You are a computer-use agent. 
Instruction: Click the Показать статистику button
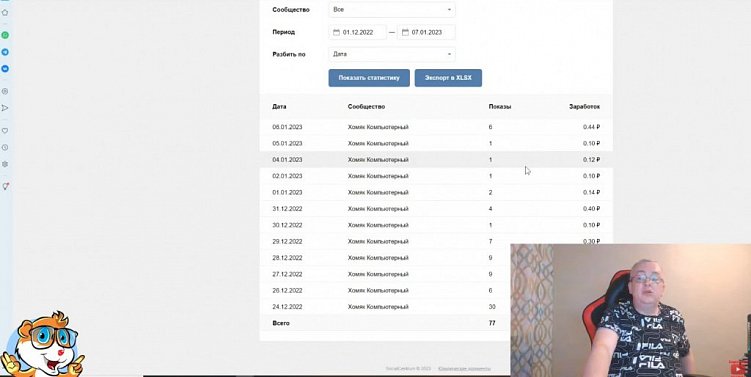pos(369,78)
